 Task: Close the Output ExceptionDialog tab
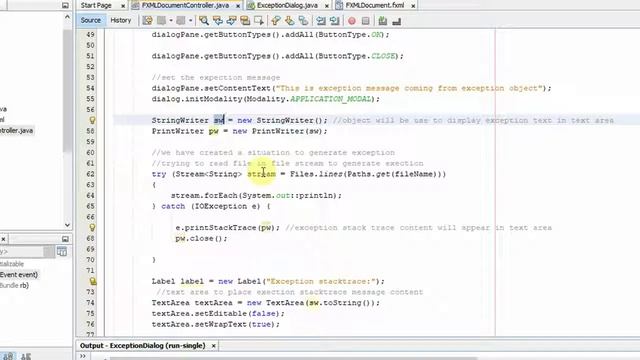tap(213, 346)
